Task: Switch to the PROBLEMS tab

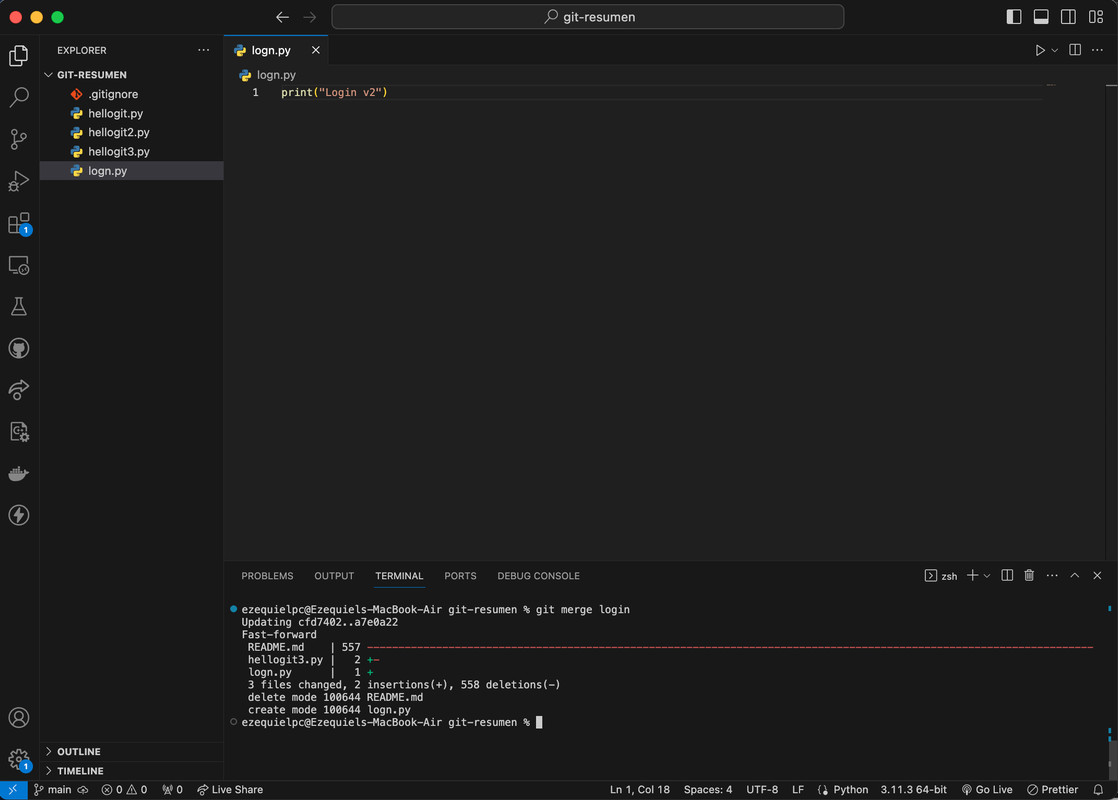Action: pyautogui.click(x=267, y=575)
